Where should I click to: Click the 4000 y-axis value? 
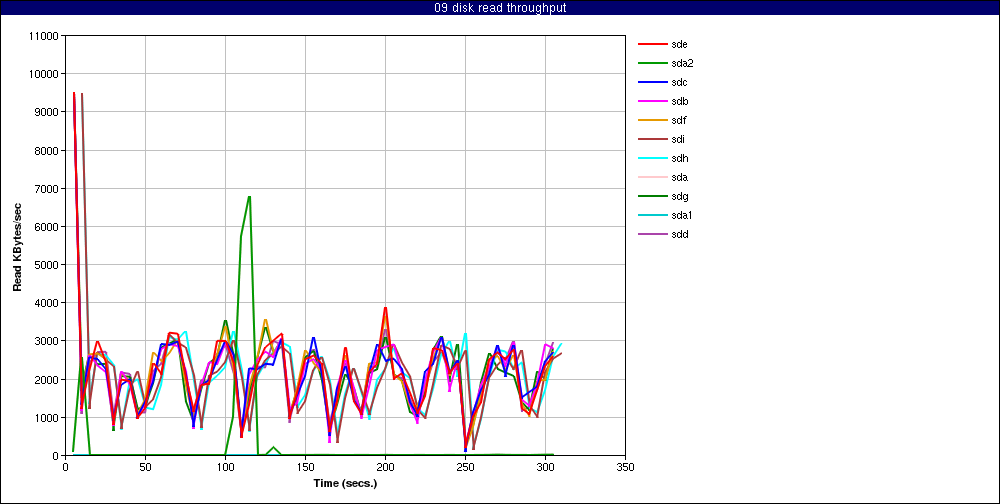click(x=47, y=303)
